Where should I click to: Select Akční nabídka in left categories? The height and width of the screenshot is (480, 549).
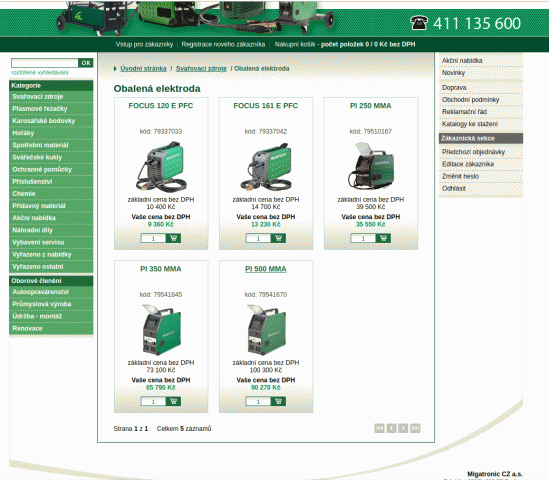coord(51,218)
